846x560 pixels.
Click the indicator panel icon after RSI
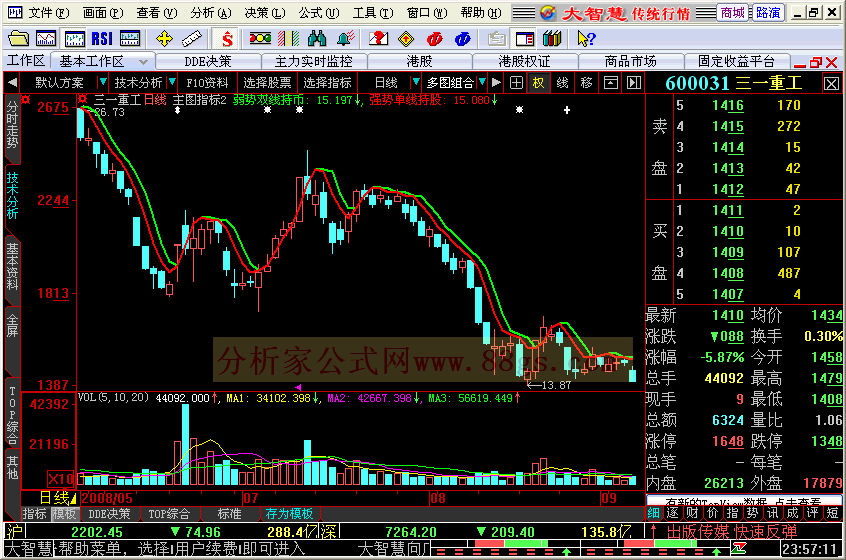tap(130, 39)
